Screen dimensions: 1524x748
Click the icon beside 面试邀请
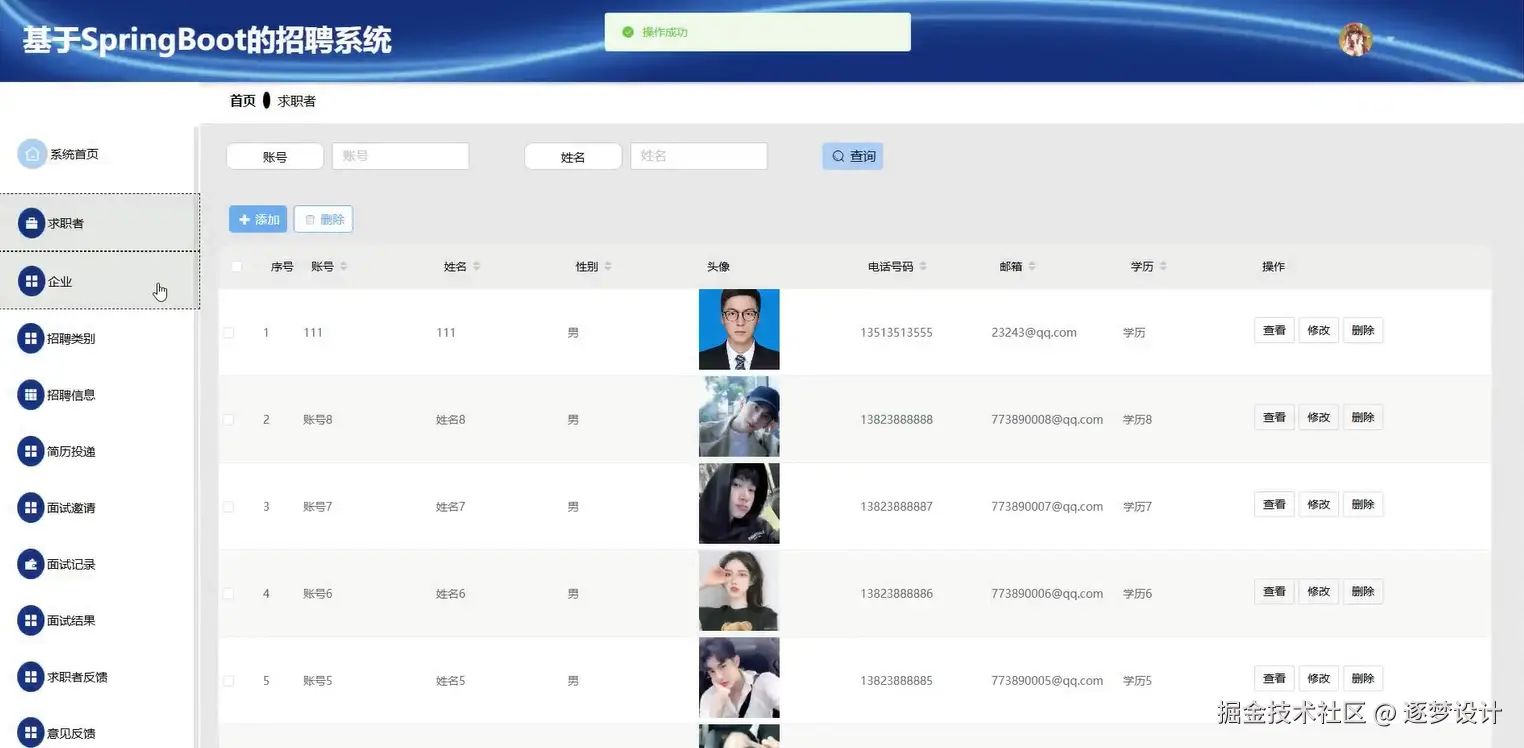[x=31, y=508]
